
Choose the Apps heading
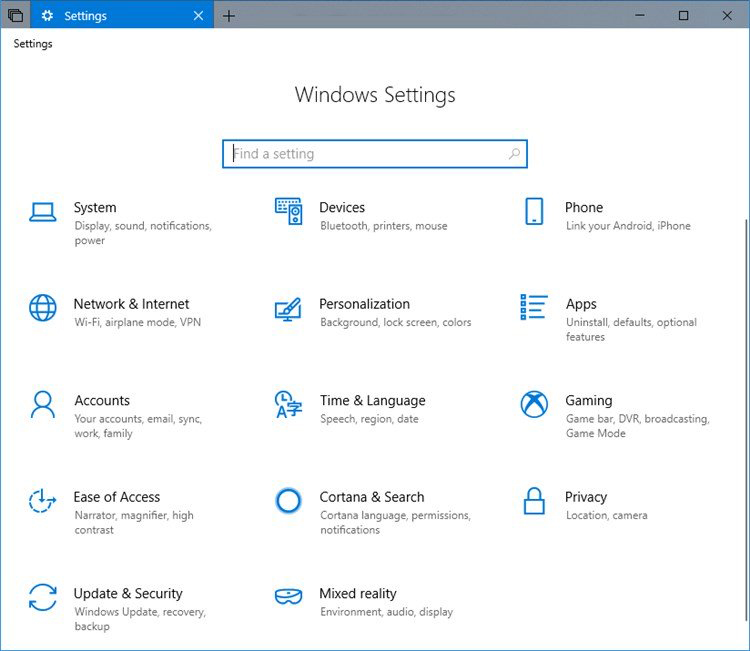click(581, 304)
